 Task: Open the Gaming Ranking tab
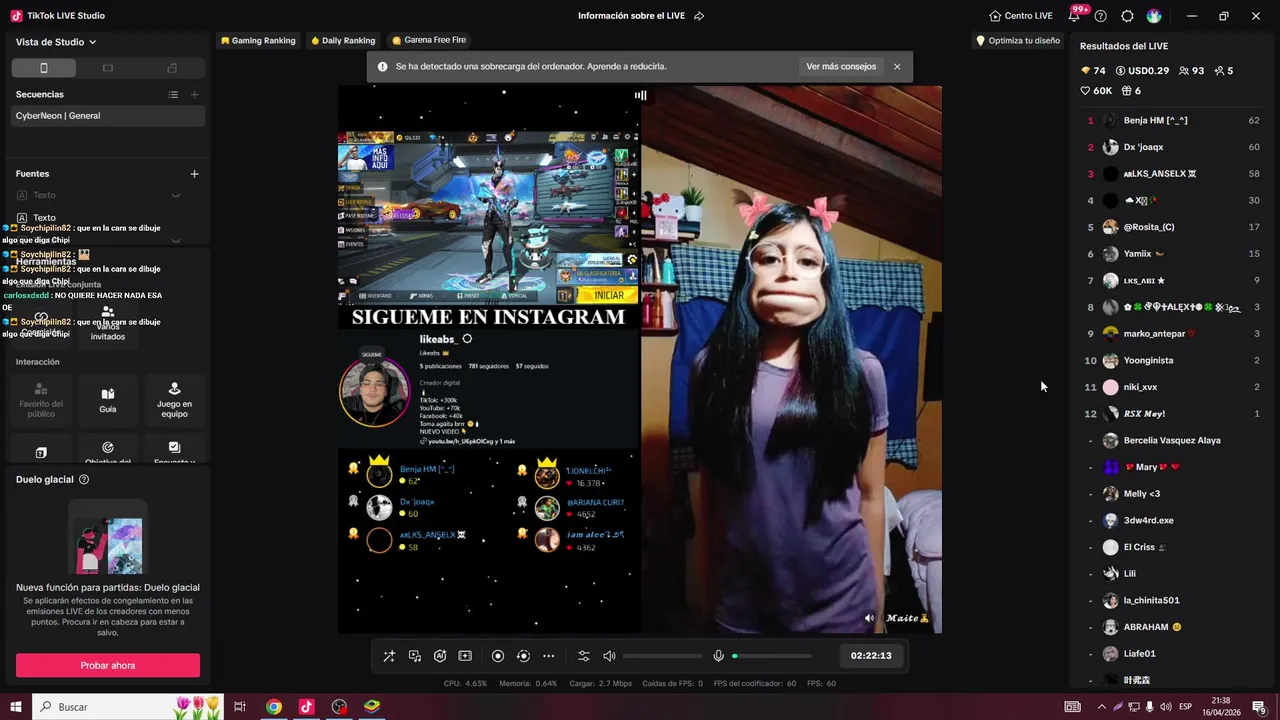point(258,41)
